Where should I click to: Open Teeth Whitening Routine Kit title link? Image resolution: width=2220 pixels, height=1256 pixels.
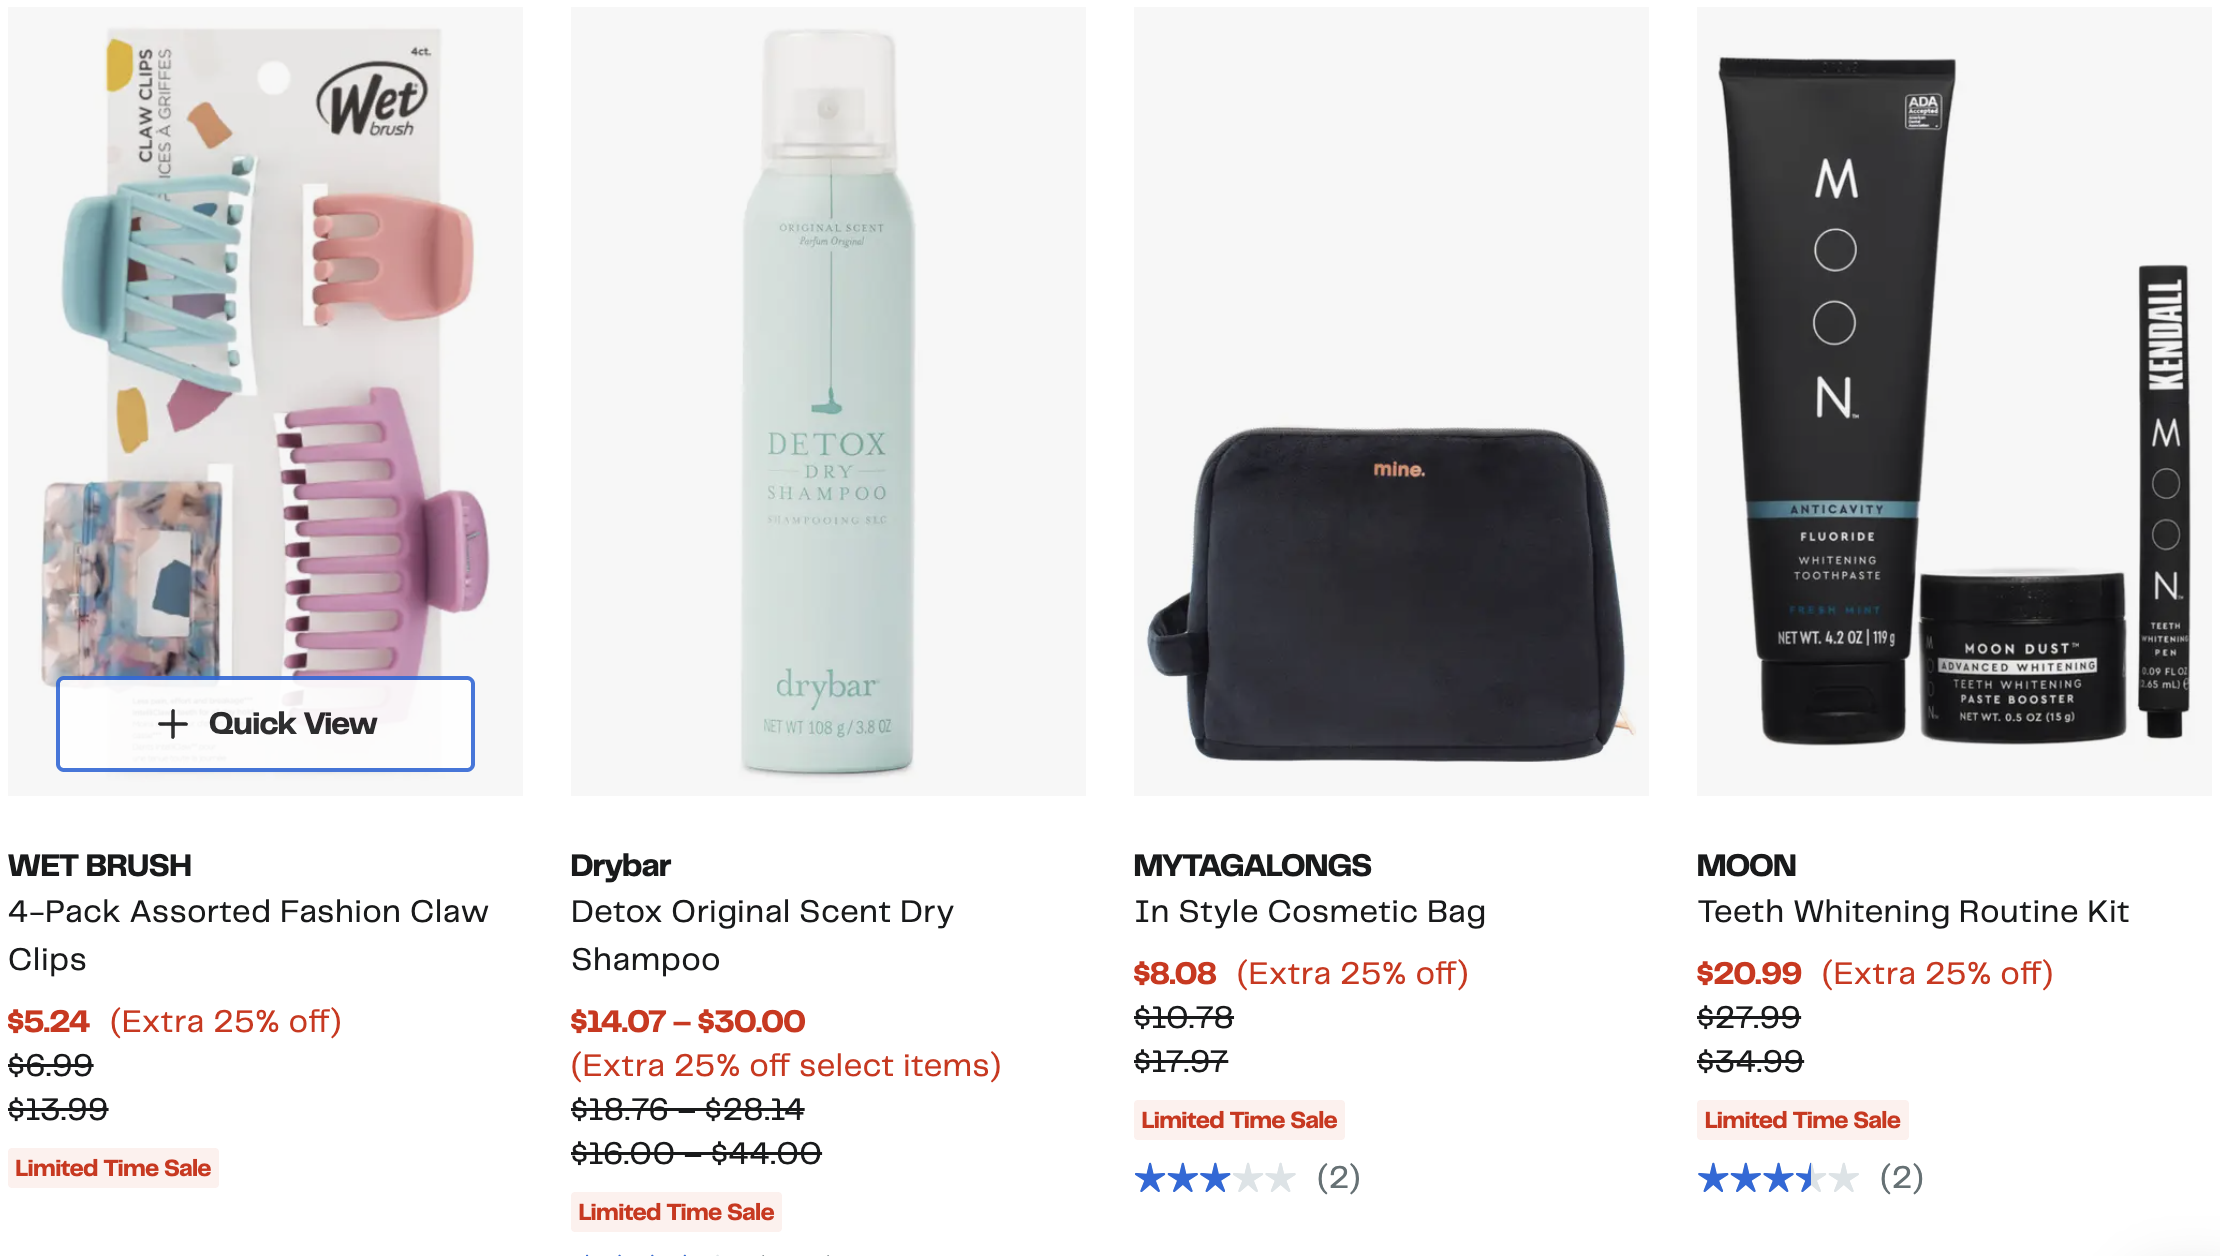(x=1912, y=911)
